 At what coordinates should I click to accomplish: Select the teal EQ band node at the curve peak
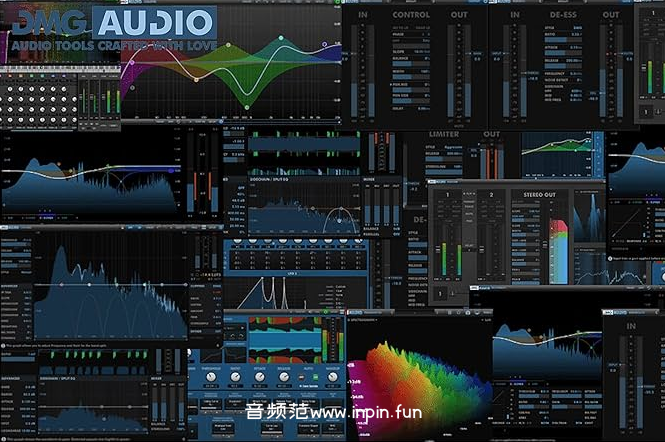click(281, 38)
